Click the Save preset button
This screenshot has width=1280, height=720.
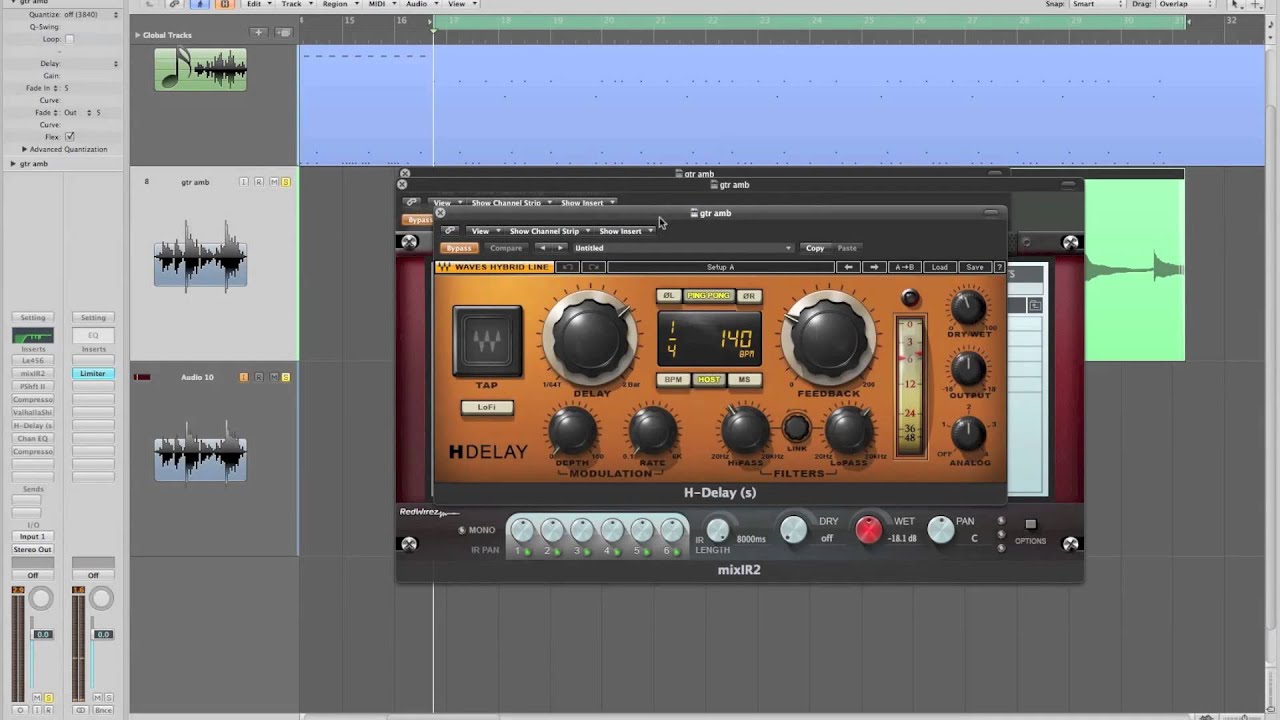click(974, 267)
